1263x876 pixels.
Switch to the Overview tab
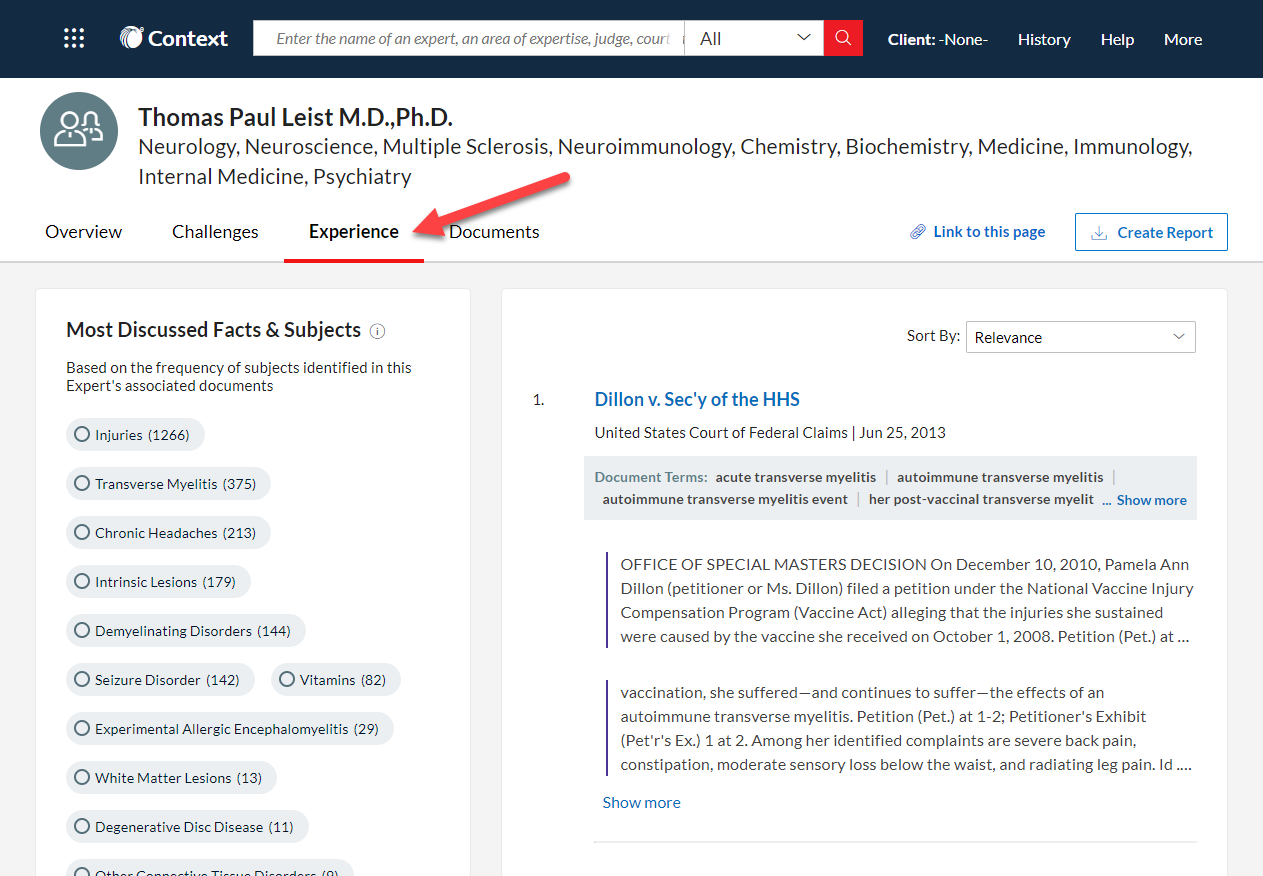tap(84, 232)
